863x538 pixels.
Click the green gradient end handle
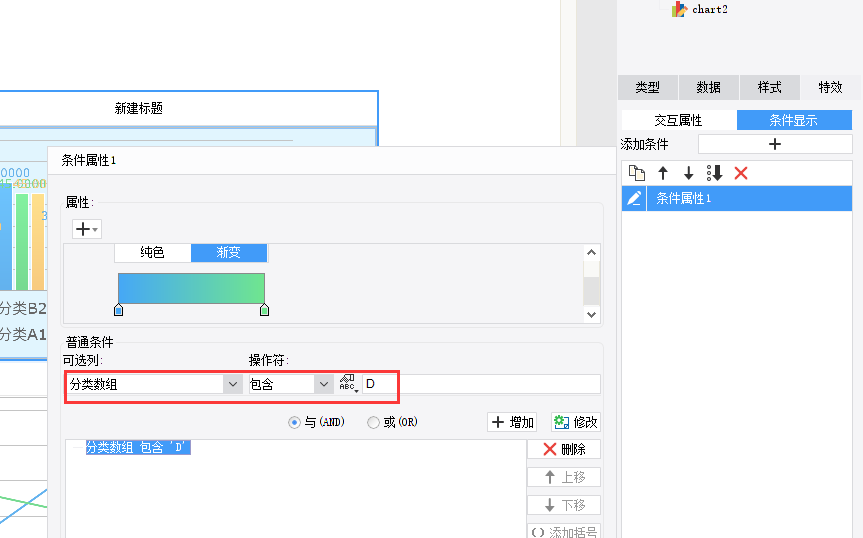(x=264, y=310)
